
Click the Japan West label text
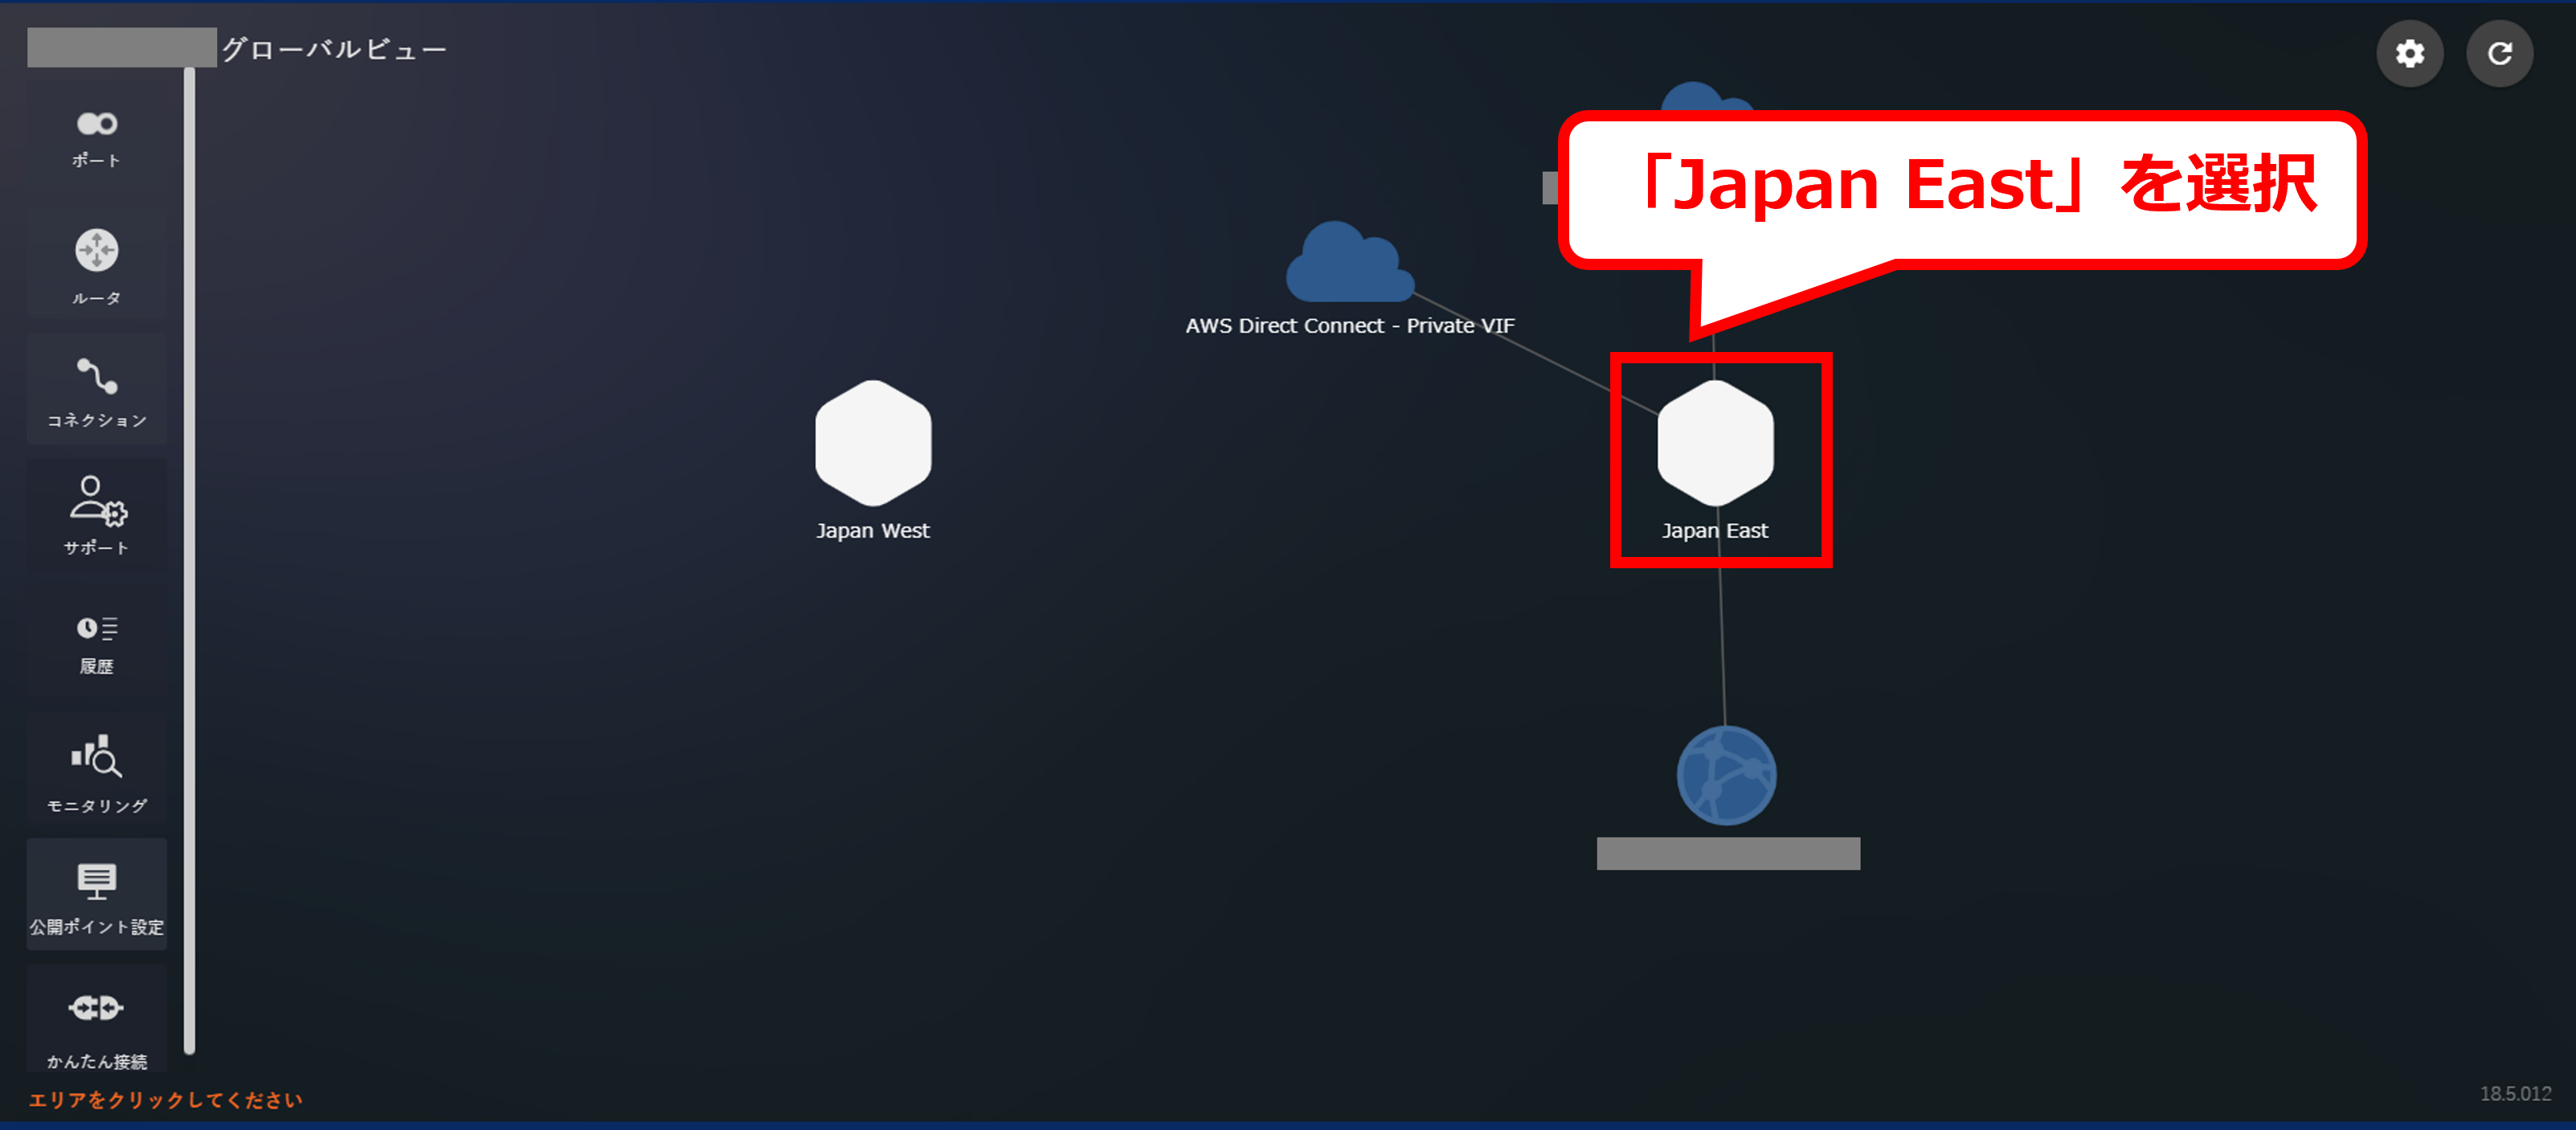coord(872,531)
